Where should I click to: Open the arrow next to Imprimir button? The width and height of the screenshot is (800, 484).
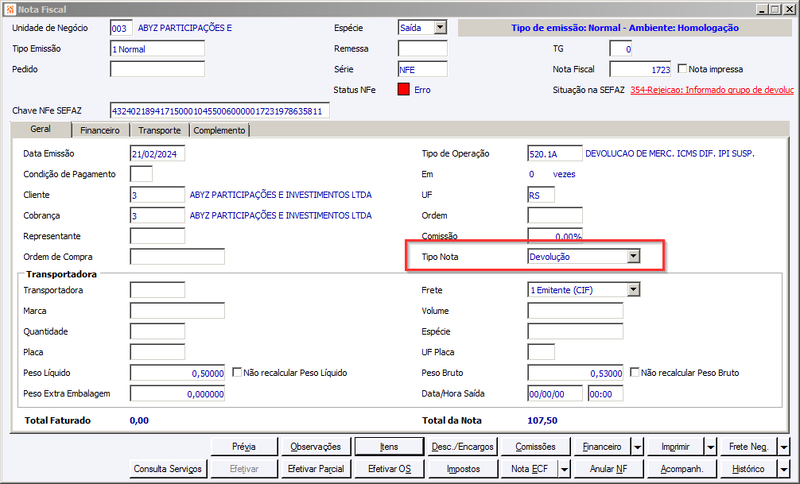[711, 447]
